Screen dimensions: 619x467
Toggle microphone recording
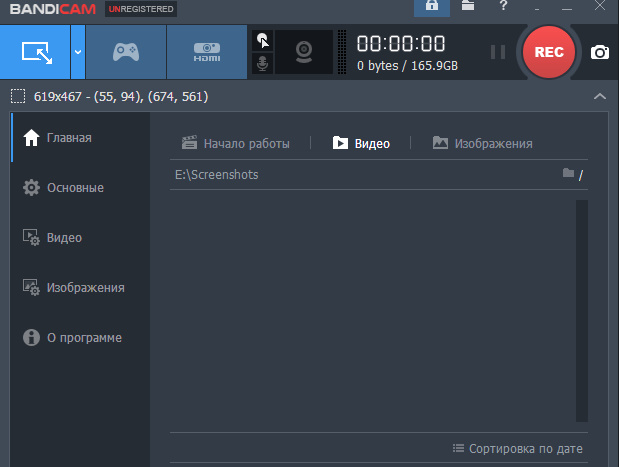[263, 63]
